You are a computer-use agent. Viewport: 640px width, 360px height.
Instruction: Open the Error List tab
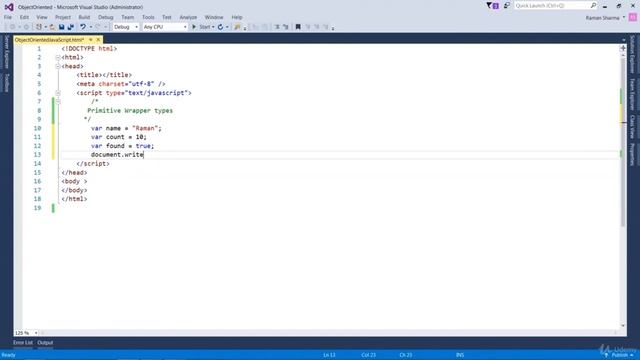click(22, 343)
